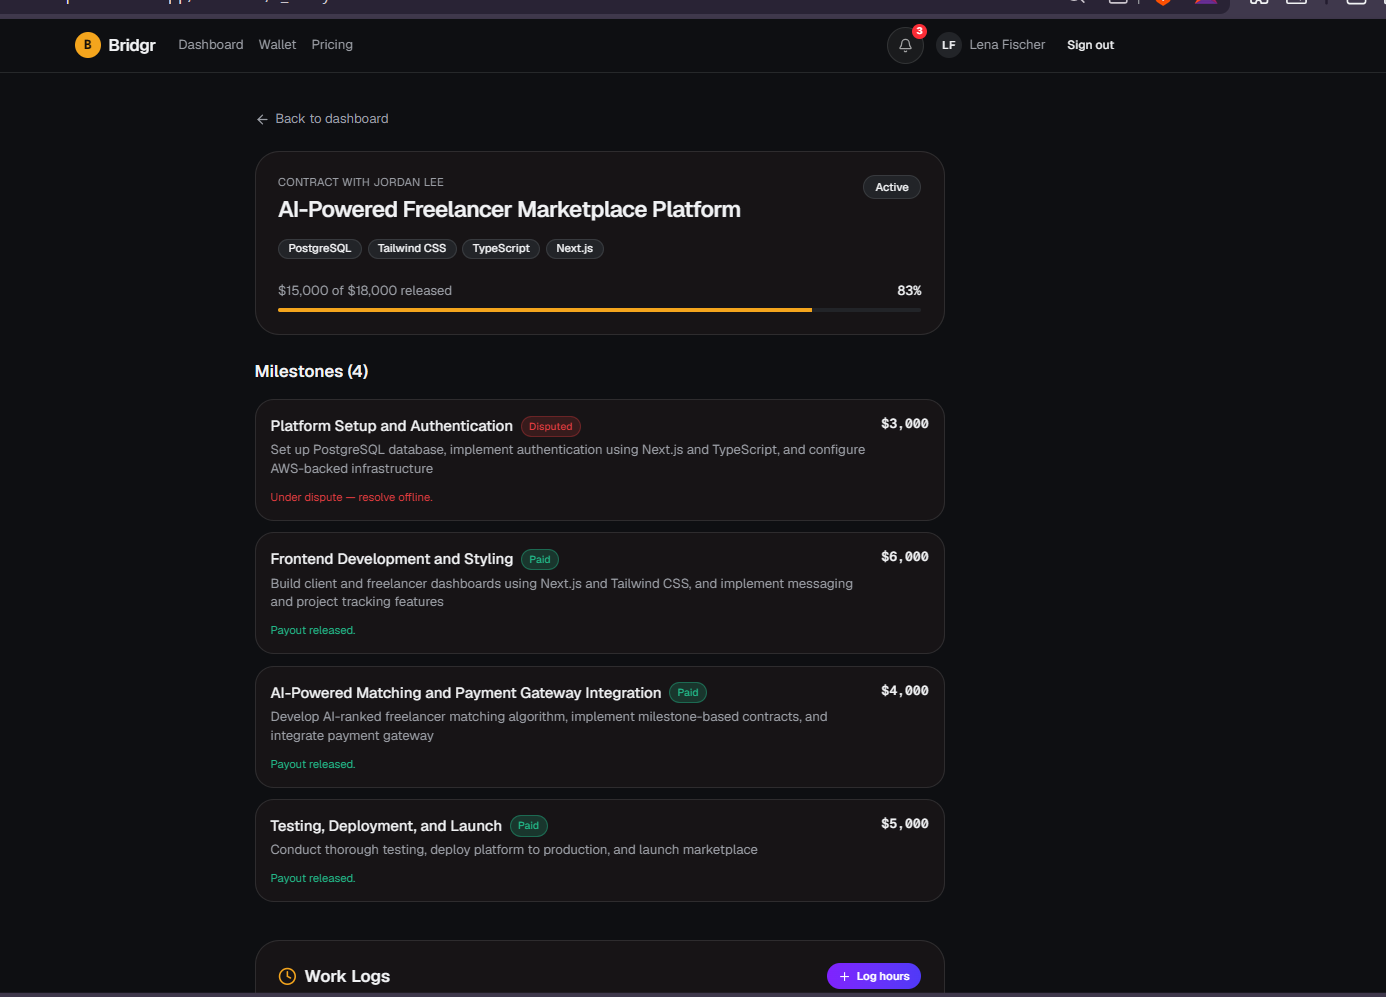Open the notifications bell
This screenshot has width=1386, height=997.
click(x=905, y=45)
